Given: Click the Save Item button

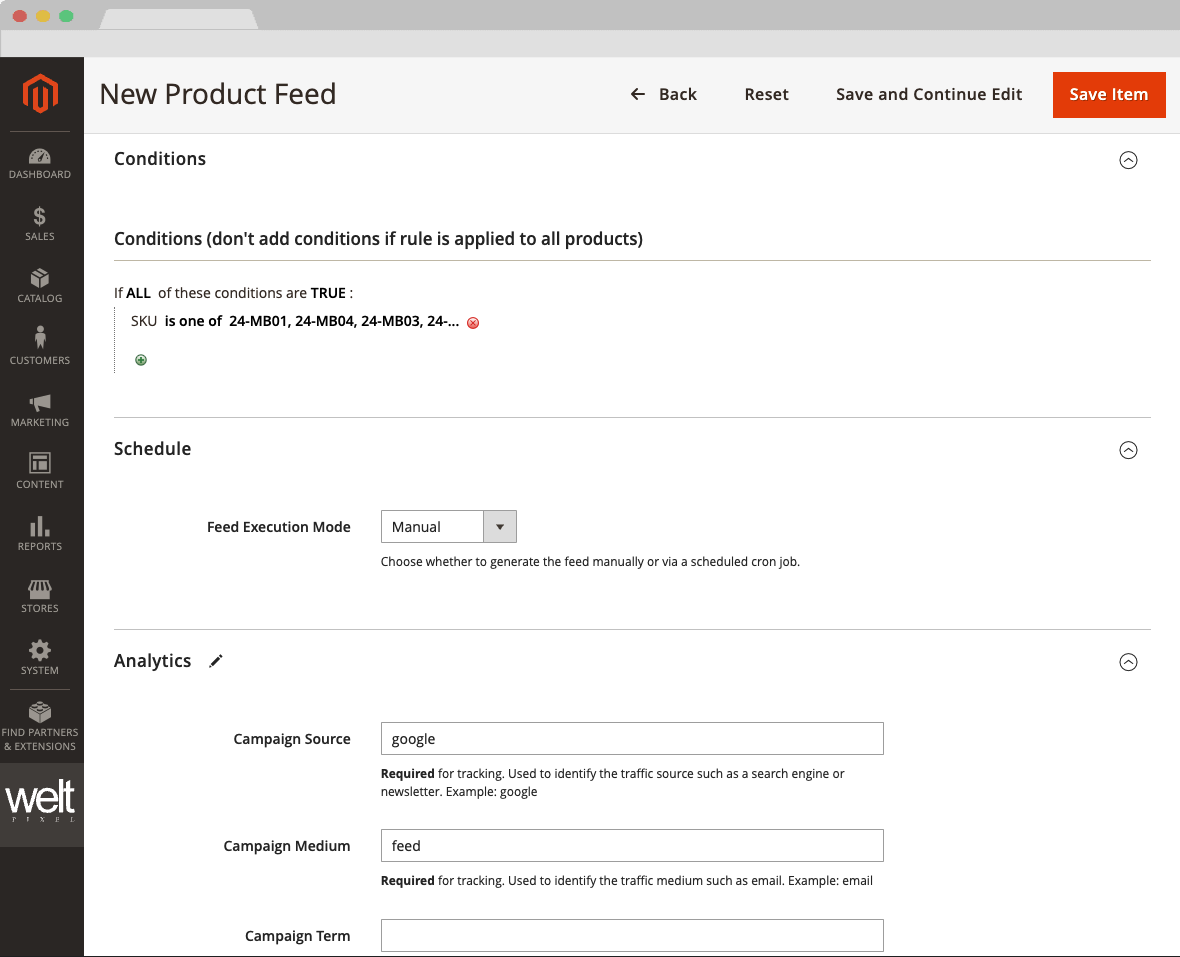Looking at the screenshot, I should point(1108,95).
